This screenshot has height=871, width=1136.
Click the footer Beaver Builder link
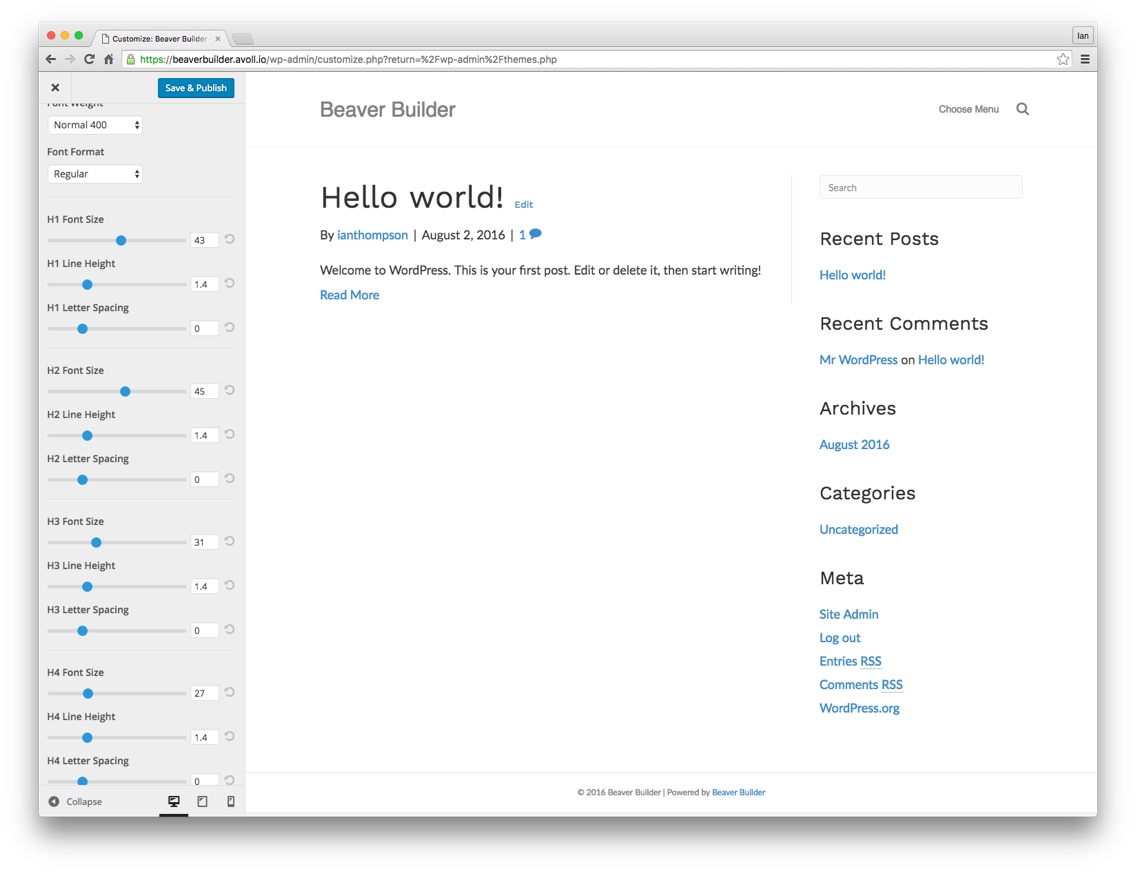(x=738, y=792)
